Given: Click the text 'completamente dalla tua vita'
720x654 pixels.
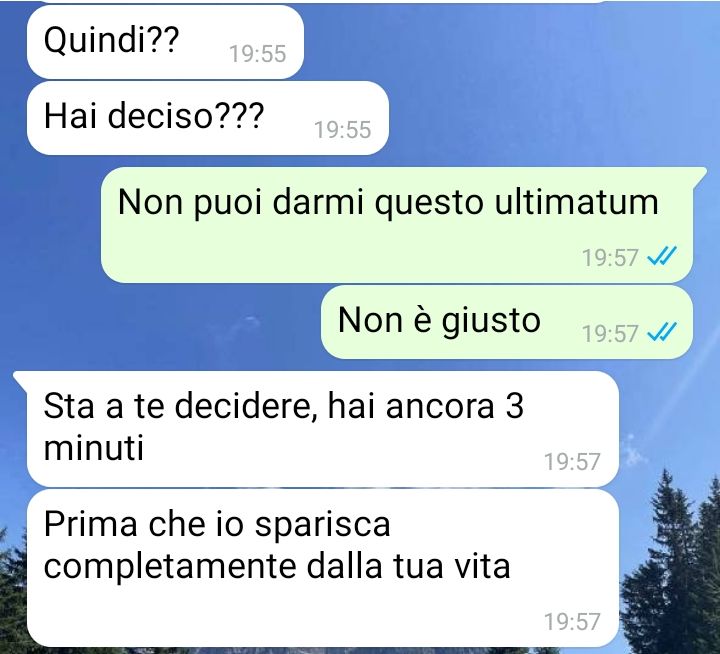Looking at the screenshot, I should click(x=277, y=566).
